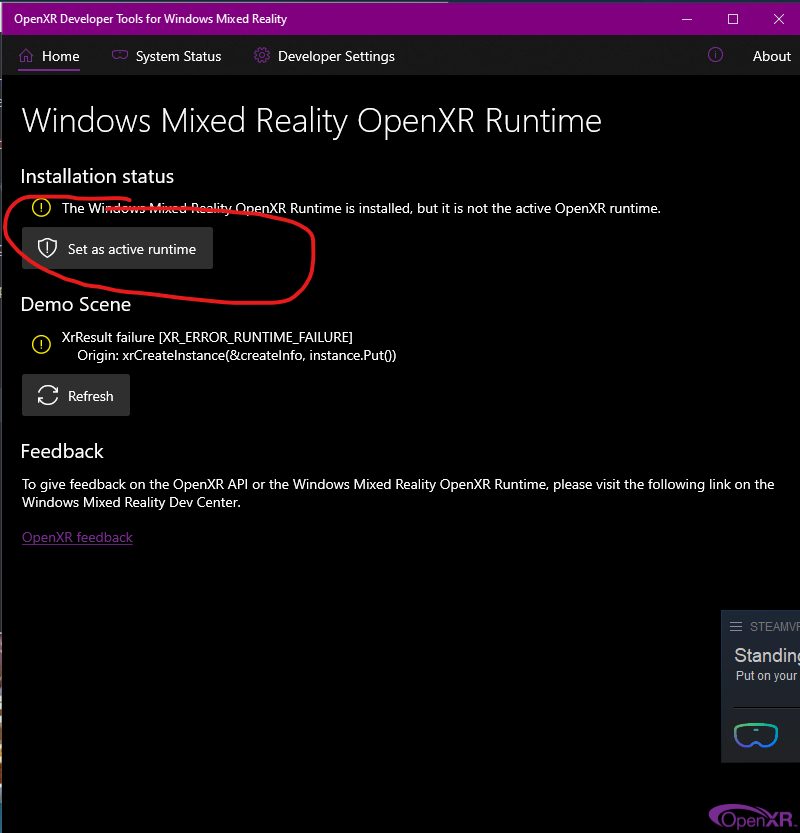Click the shield icon on Set as active runtime
This screenshot has width=800, height=833.
click(x=47, y=248)
